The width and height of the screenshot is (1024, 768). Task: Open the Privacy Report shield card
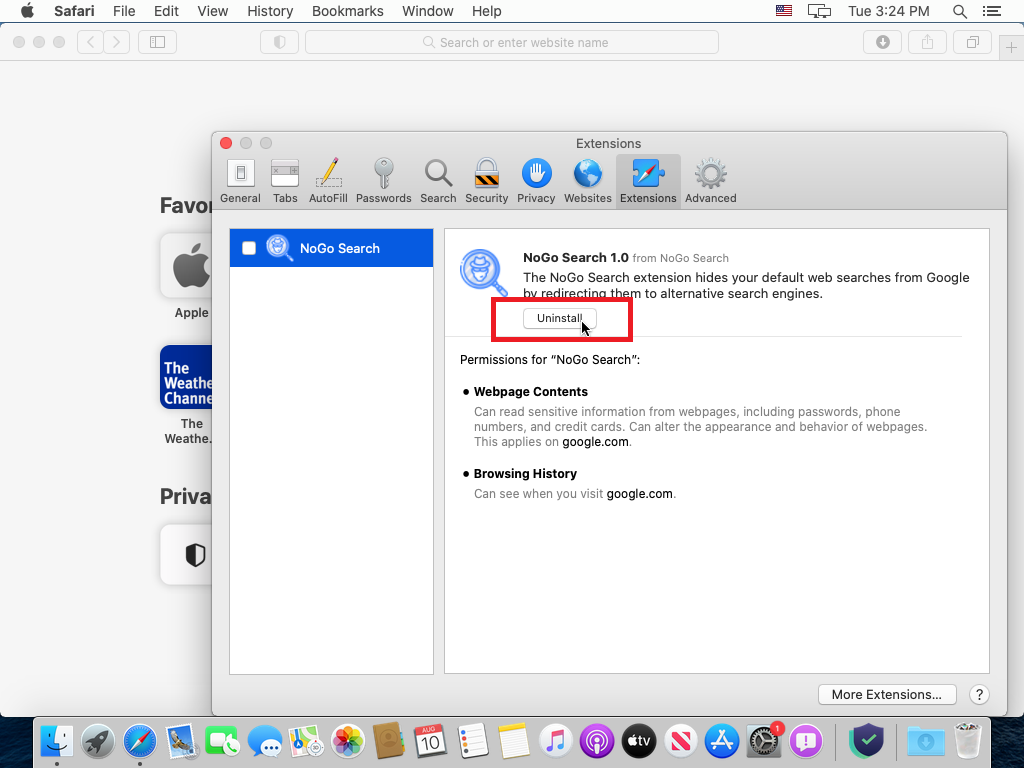[186, 554]
